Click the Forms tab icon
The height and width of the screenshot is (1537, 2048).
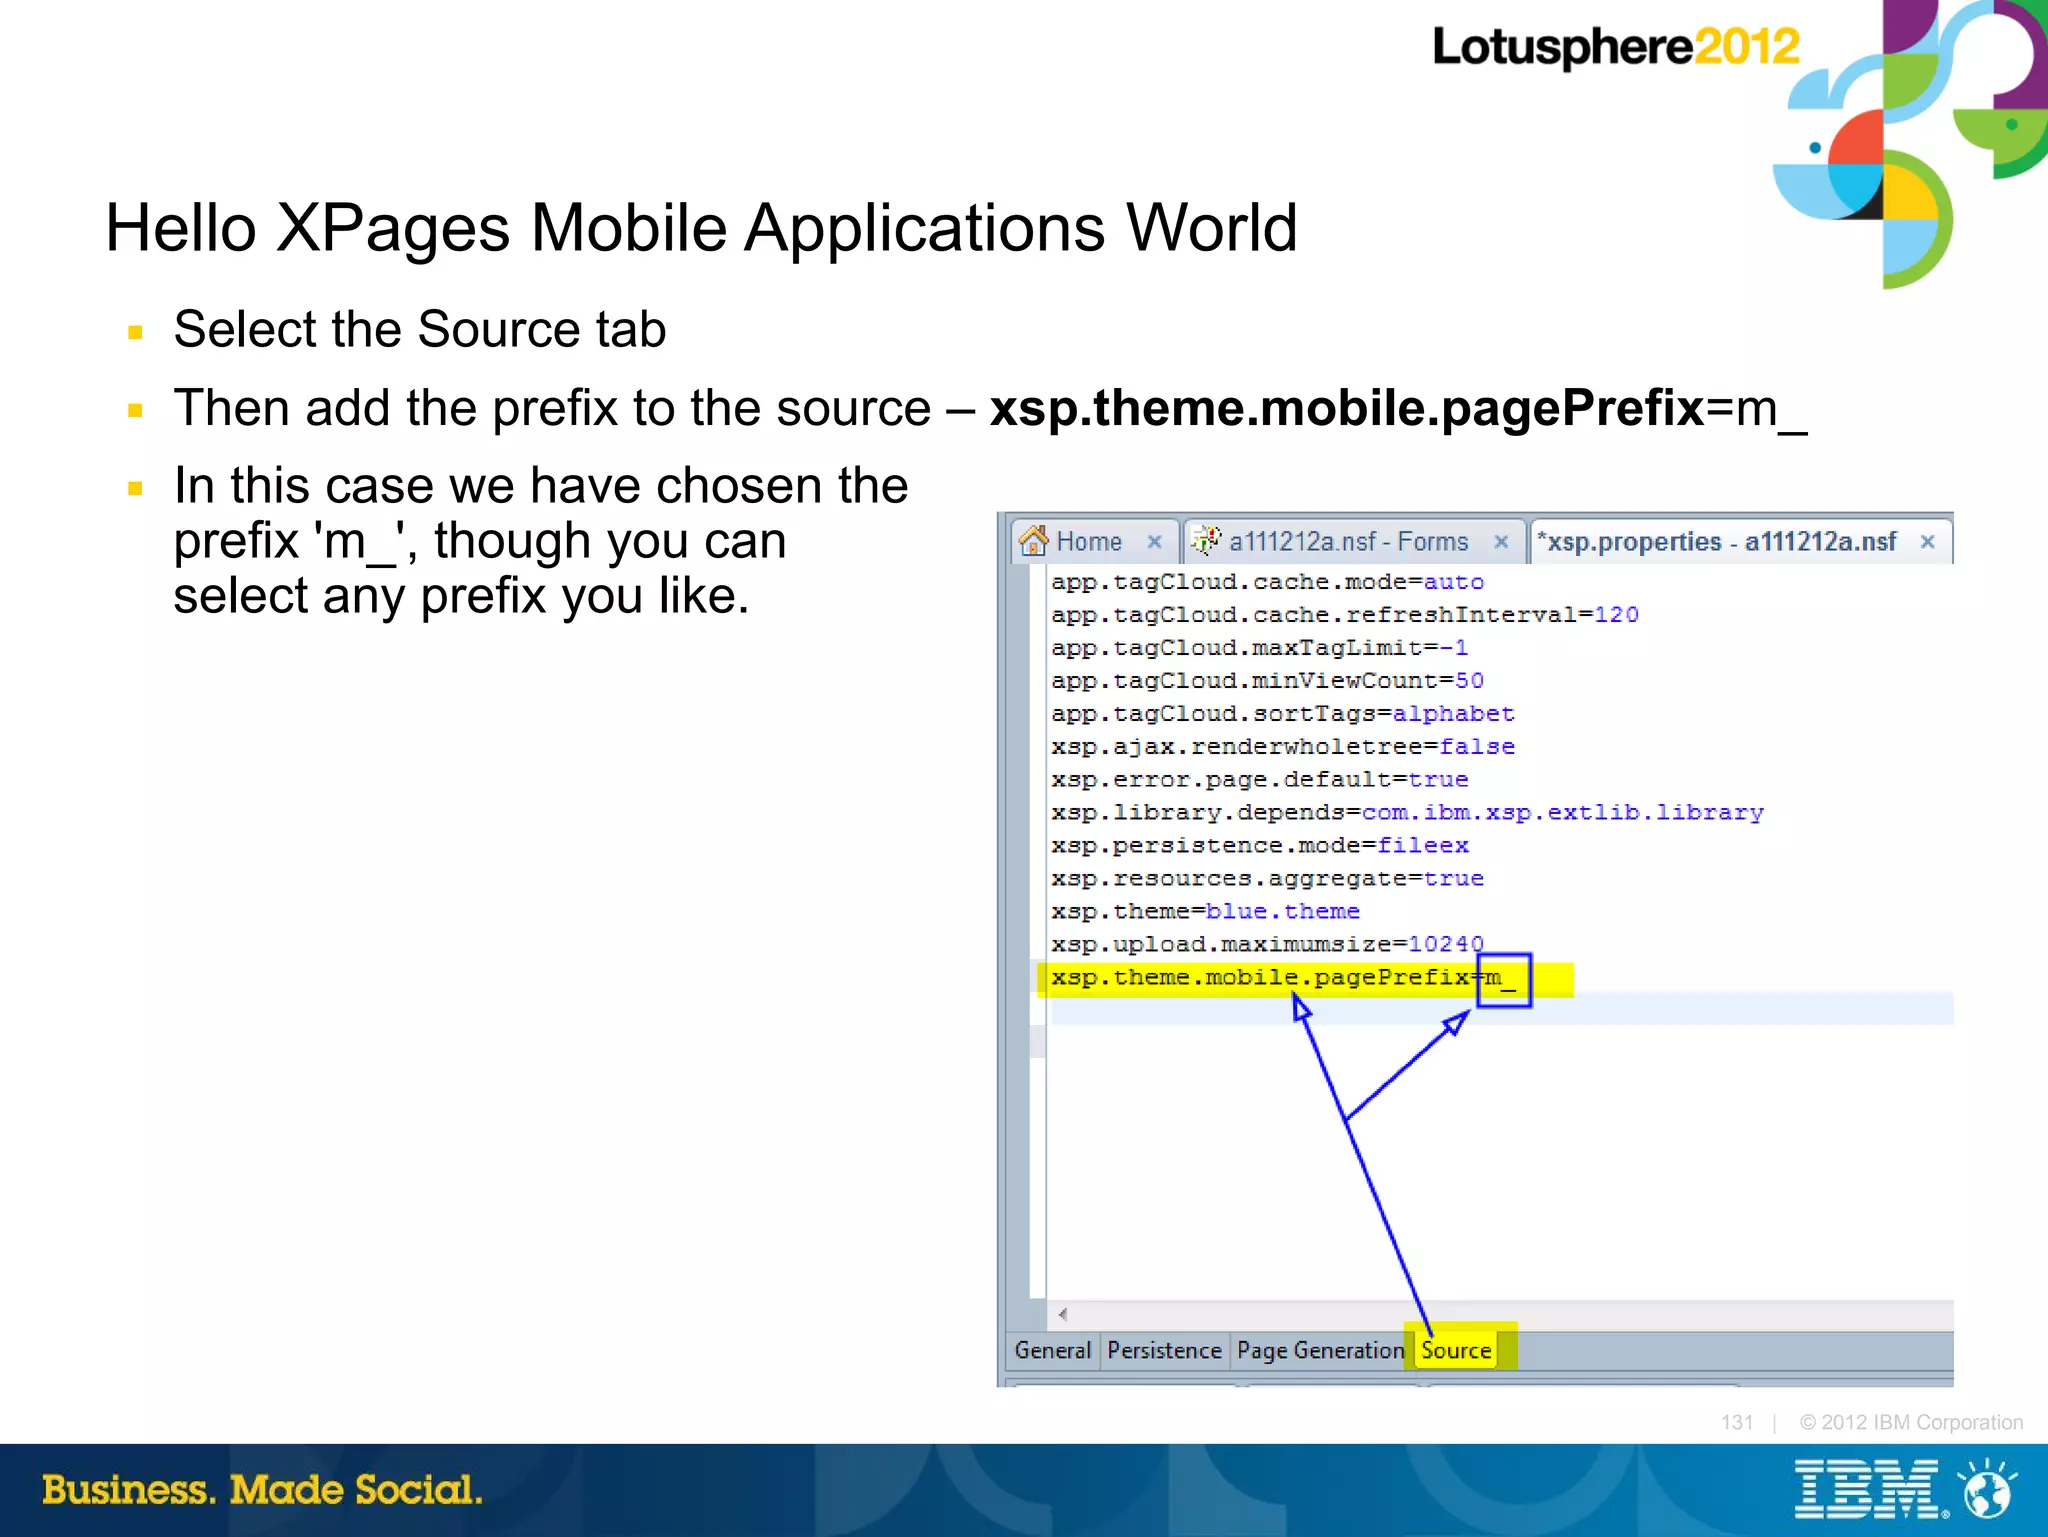pos(1206,541)
